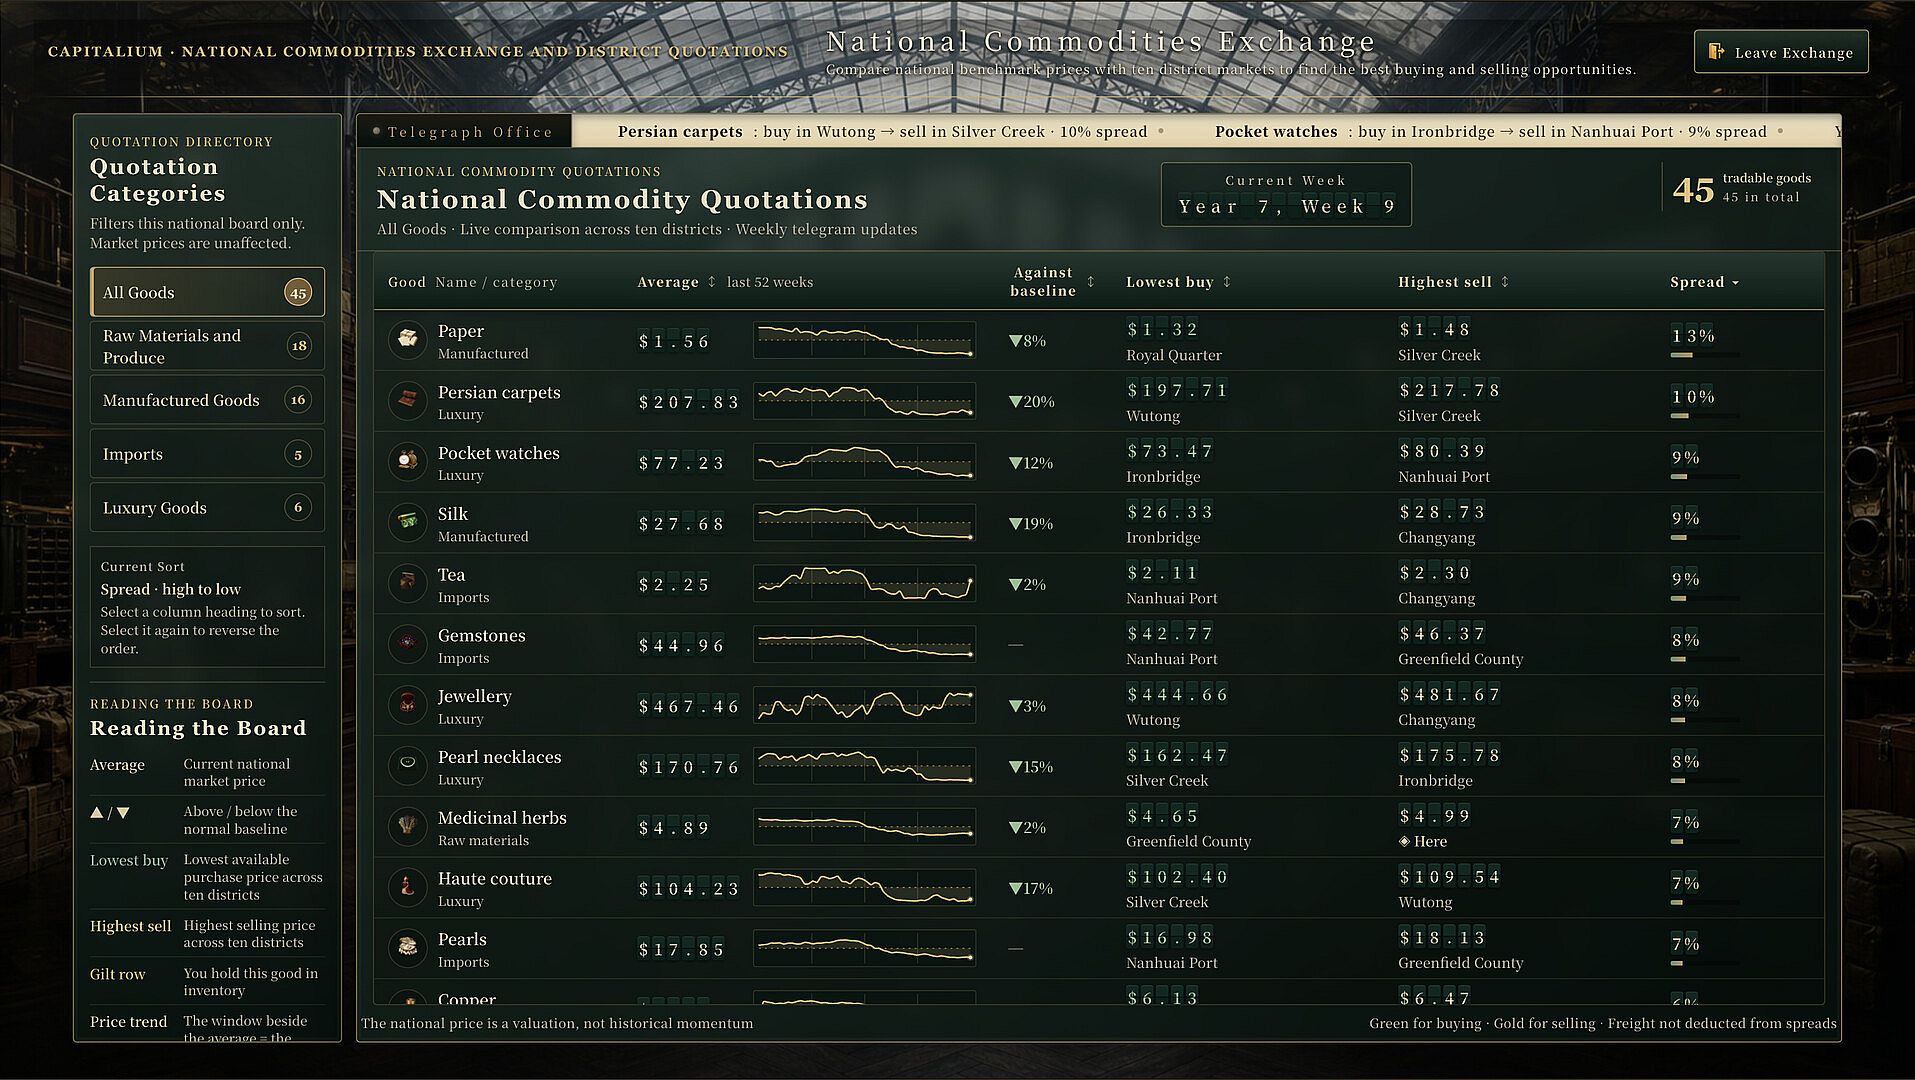
Task: Click Paper's average price $1.56
Action: (674, 341)
